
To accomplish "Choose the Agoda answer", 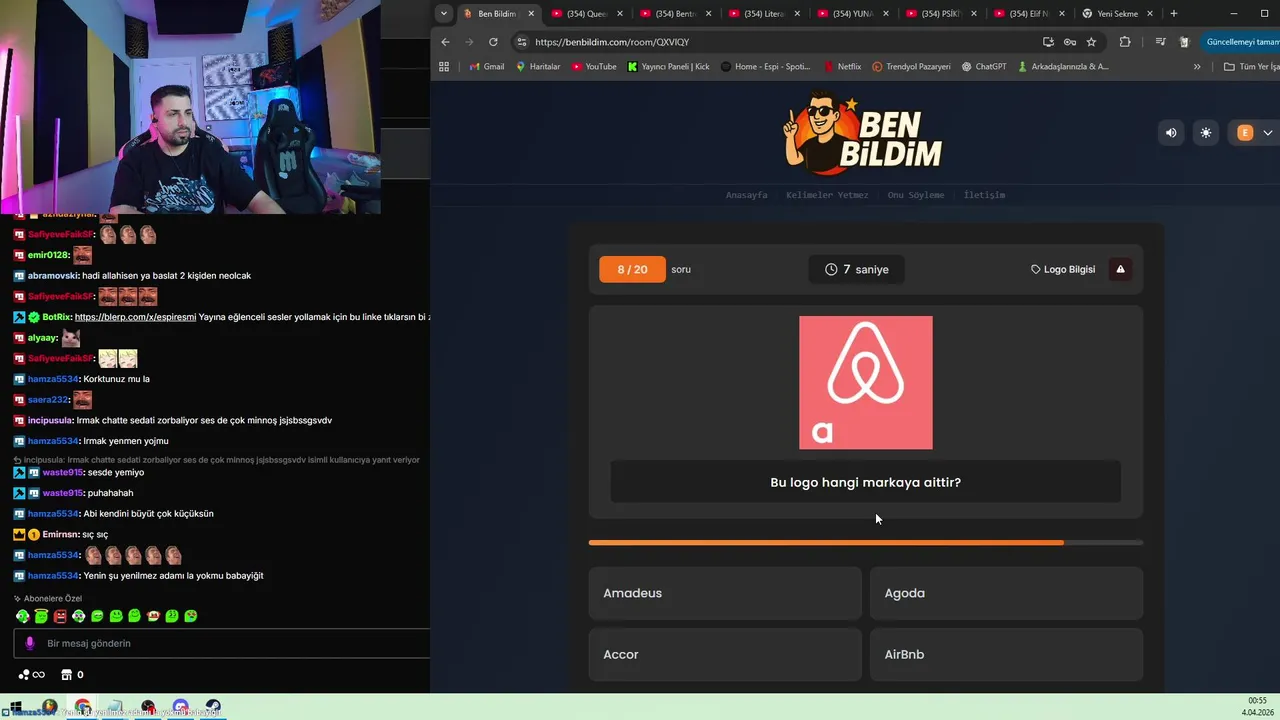I will click(1006, 593).
